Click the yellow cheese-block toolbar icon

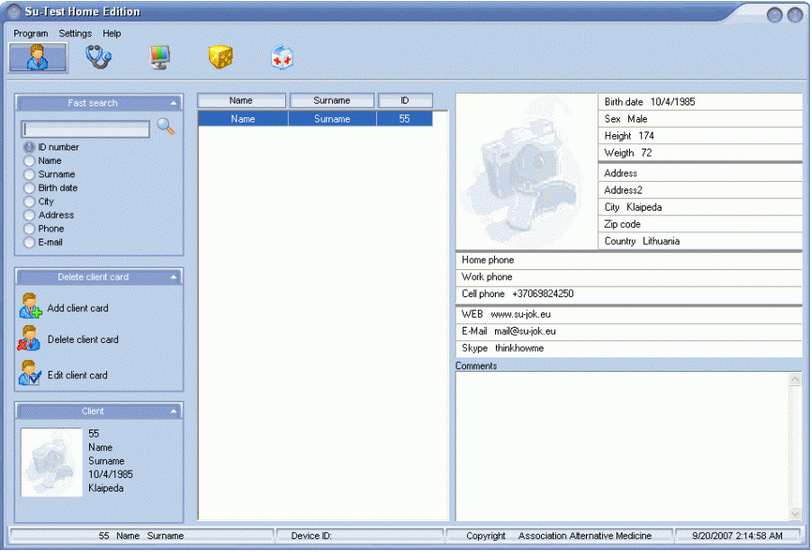(x=221, y=58)
